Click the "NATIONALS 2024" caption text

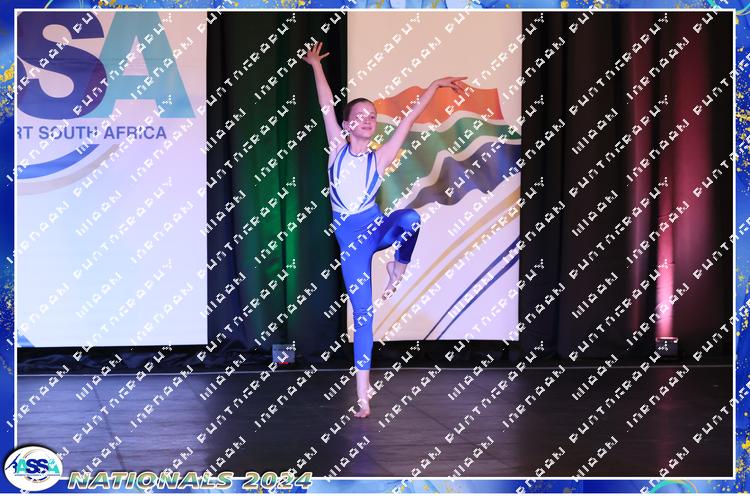(x=190, y=480)
